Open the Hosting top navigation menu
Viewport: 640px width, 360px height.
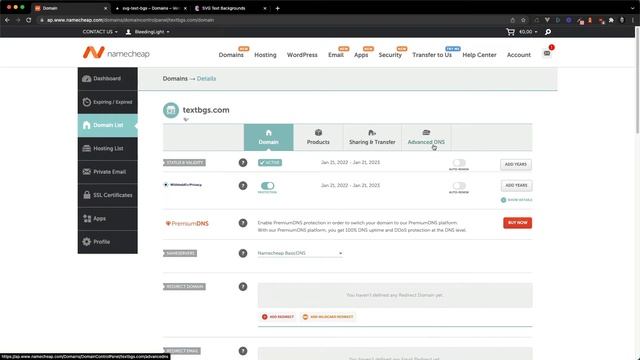tap(265, 55)
